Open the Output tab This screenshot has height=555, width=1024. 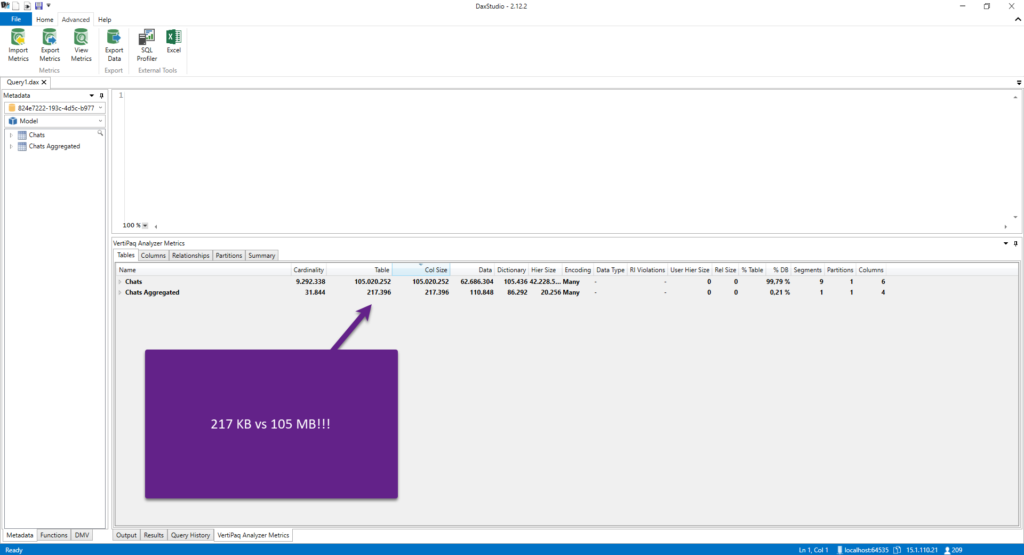click(126, 535)
